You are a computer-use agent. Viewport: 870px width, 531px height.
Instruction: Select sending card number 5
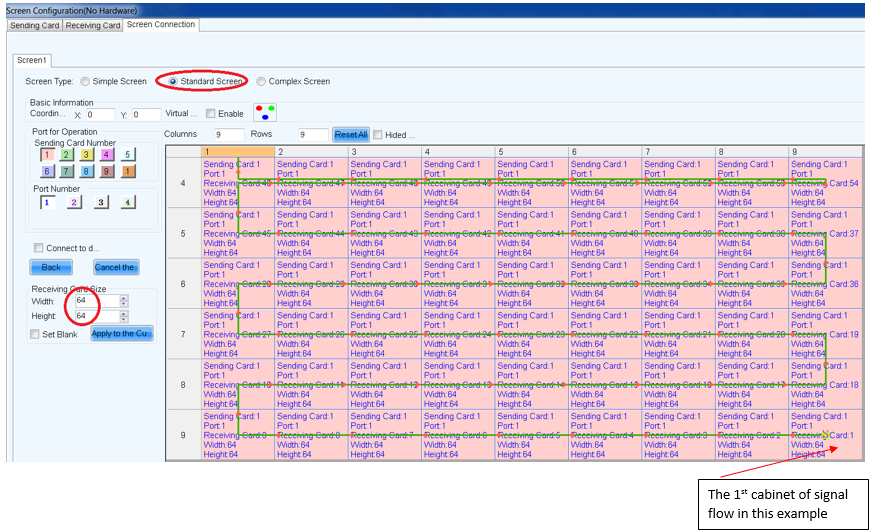[128, 155]
